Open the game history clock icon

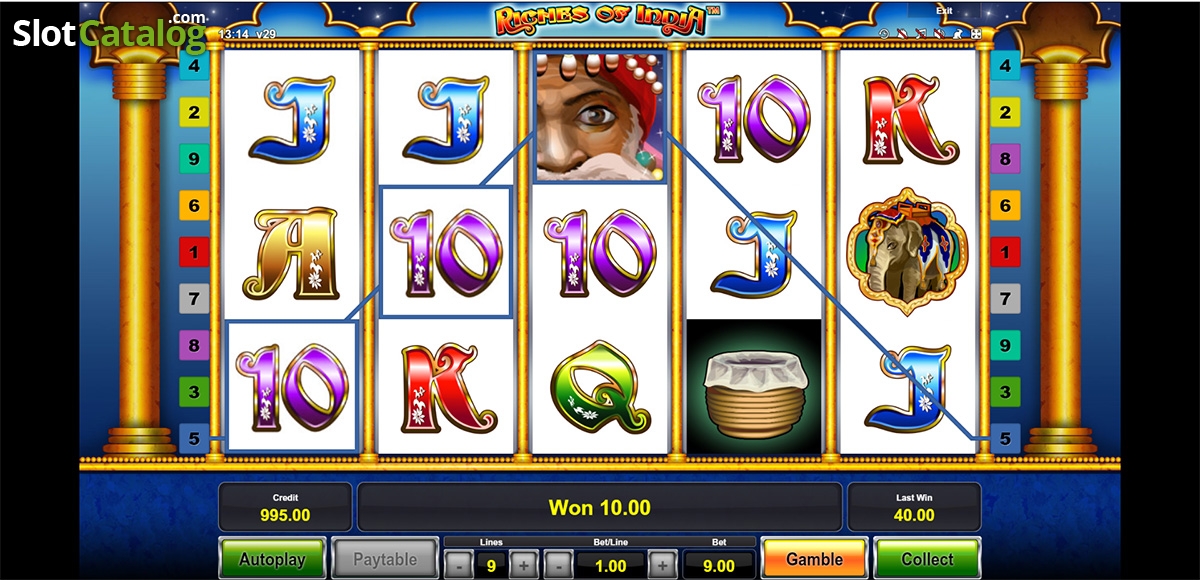(884, 34)
